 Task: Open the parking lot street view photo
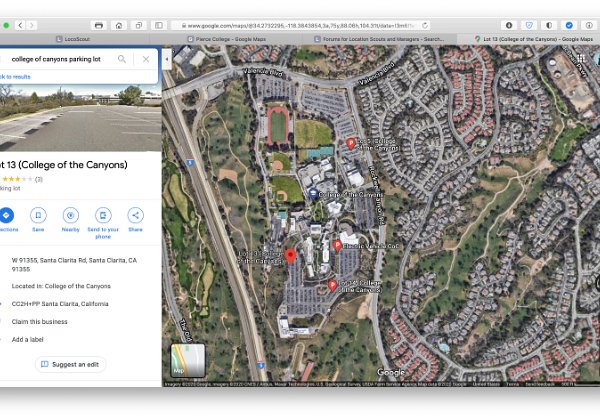pos(80,118)
